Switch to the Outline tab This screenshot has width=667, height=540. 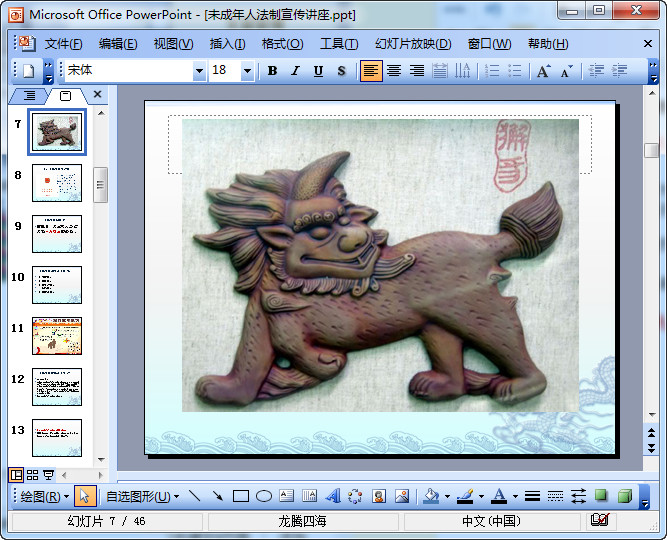point(29,96)
